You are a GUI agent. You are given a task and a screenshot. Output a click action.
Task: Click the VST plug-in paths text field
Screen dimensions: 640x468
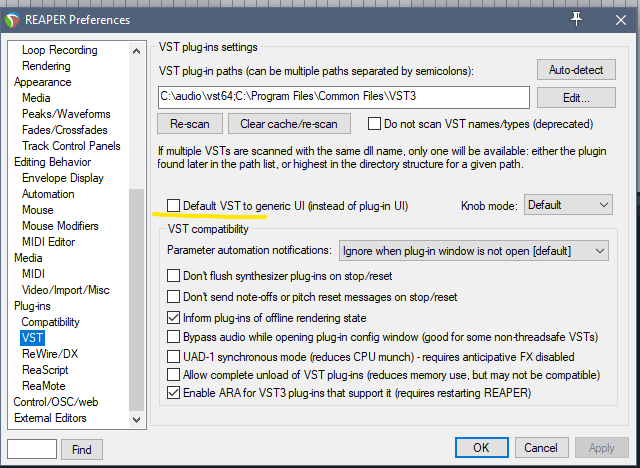click(343, 98)
